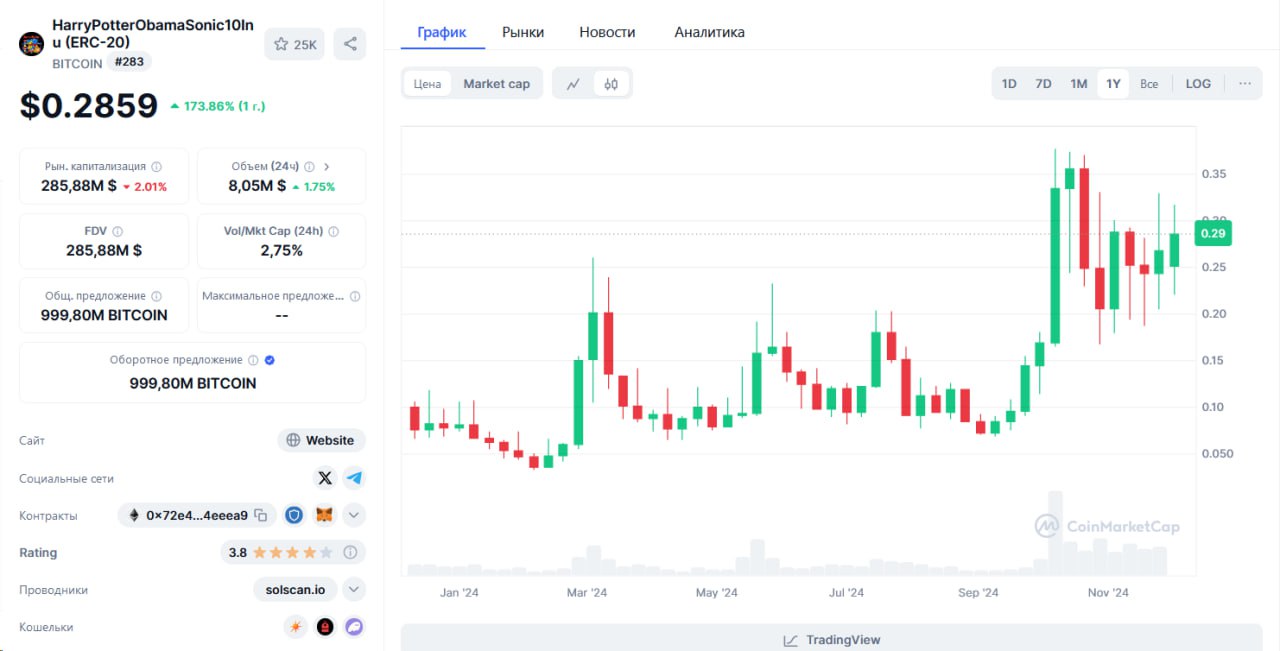Add token to MetaMask via fox icon
Image resolution: width=1280 pixels, height=651 pixels.
(x=325, y=515)
